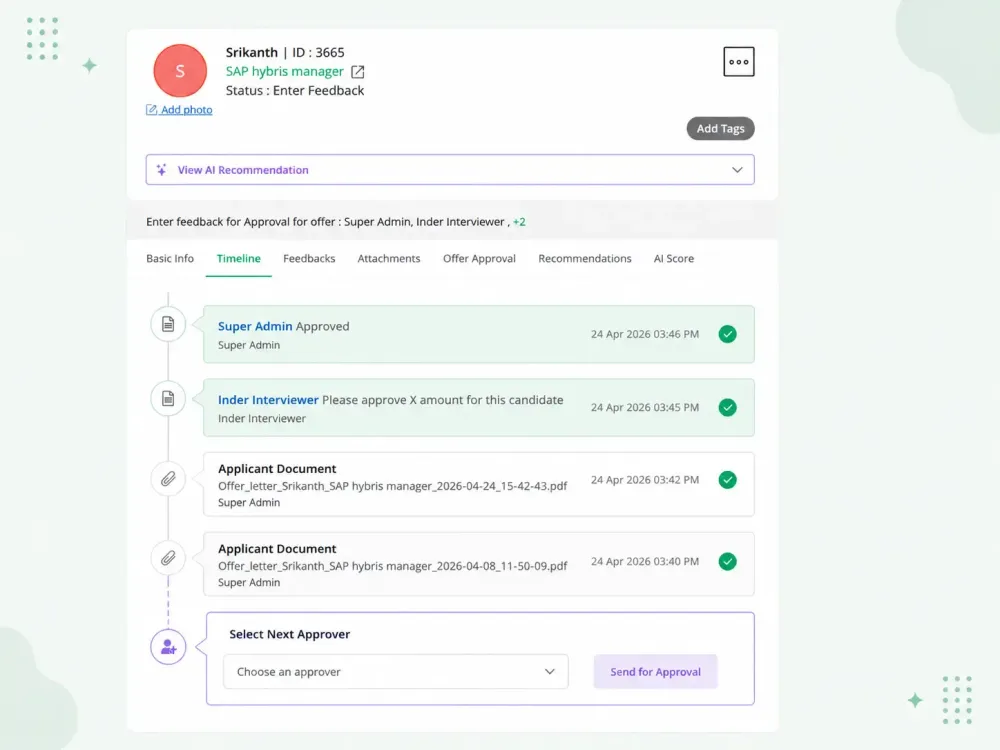Click the AI sparkle icon in recommendation bar
The image size is (1000, 750).
tap(161, 170)
